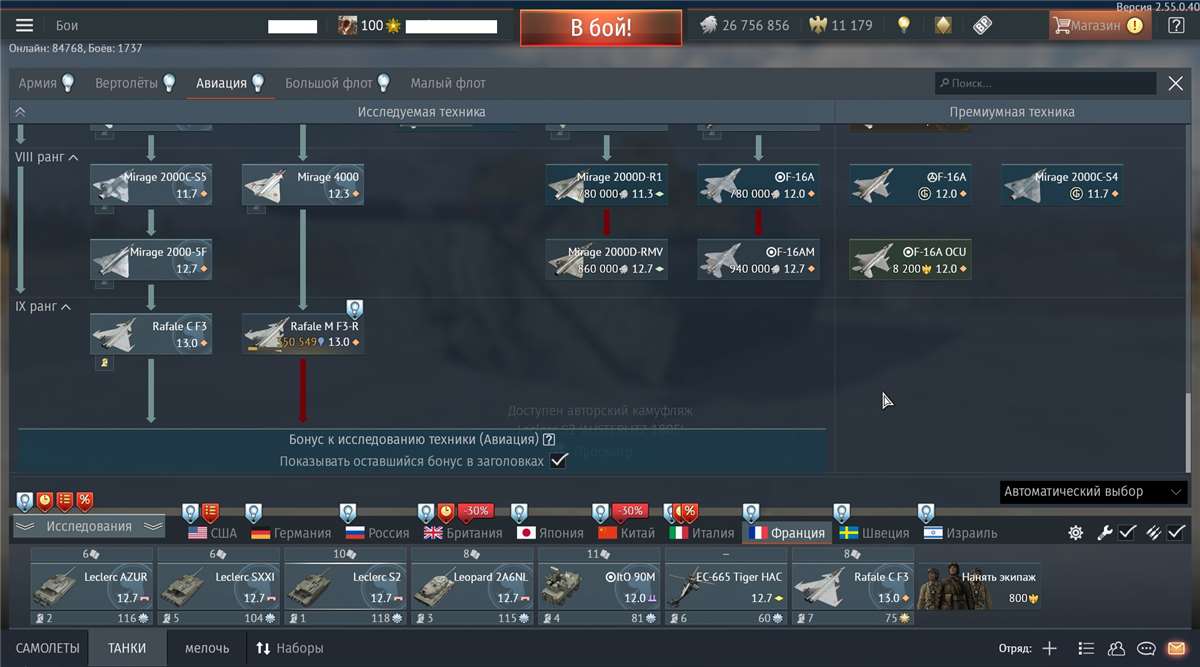Click the ticket icon in top bar

(982, 25)
